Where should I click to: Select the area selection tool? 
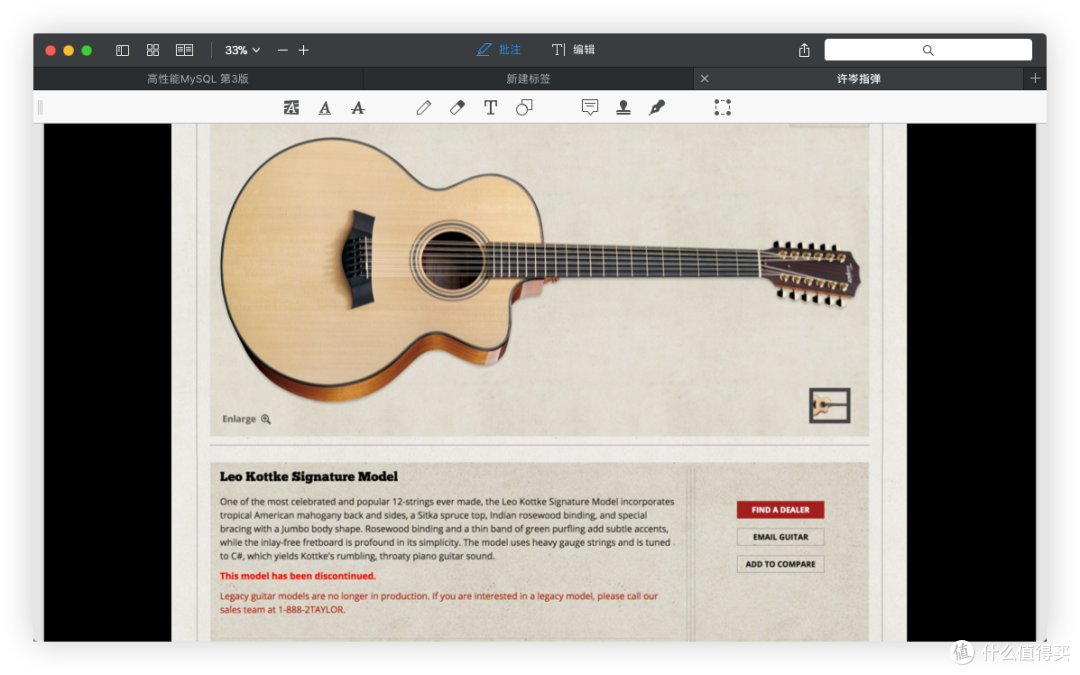(723, 107)
